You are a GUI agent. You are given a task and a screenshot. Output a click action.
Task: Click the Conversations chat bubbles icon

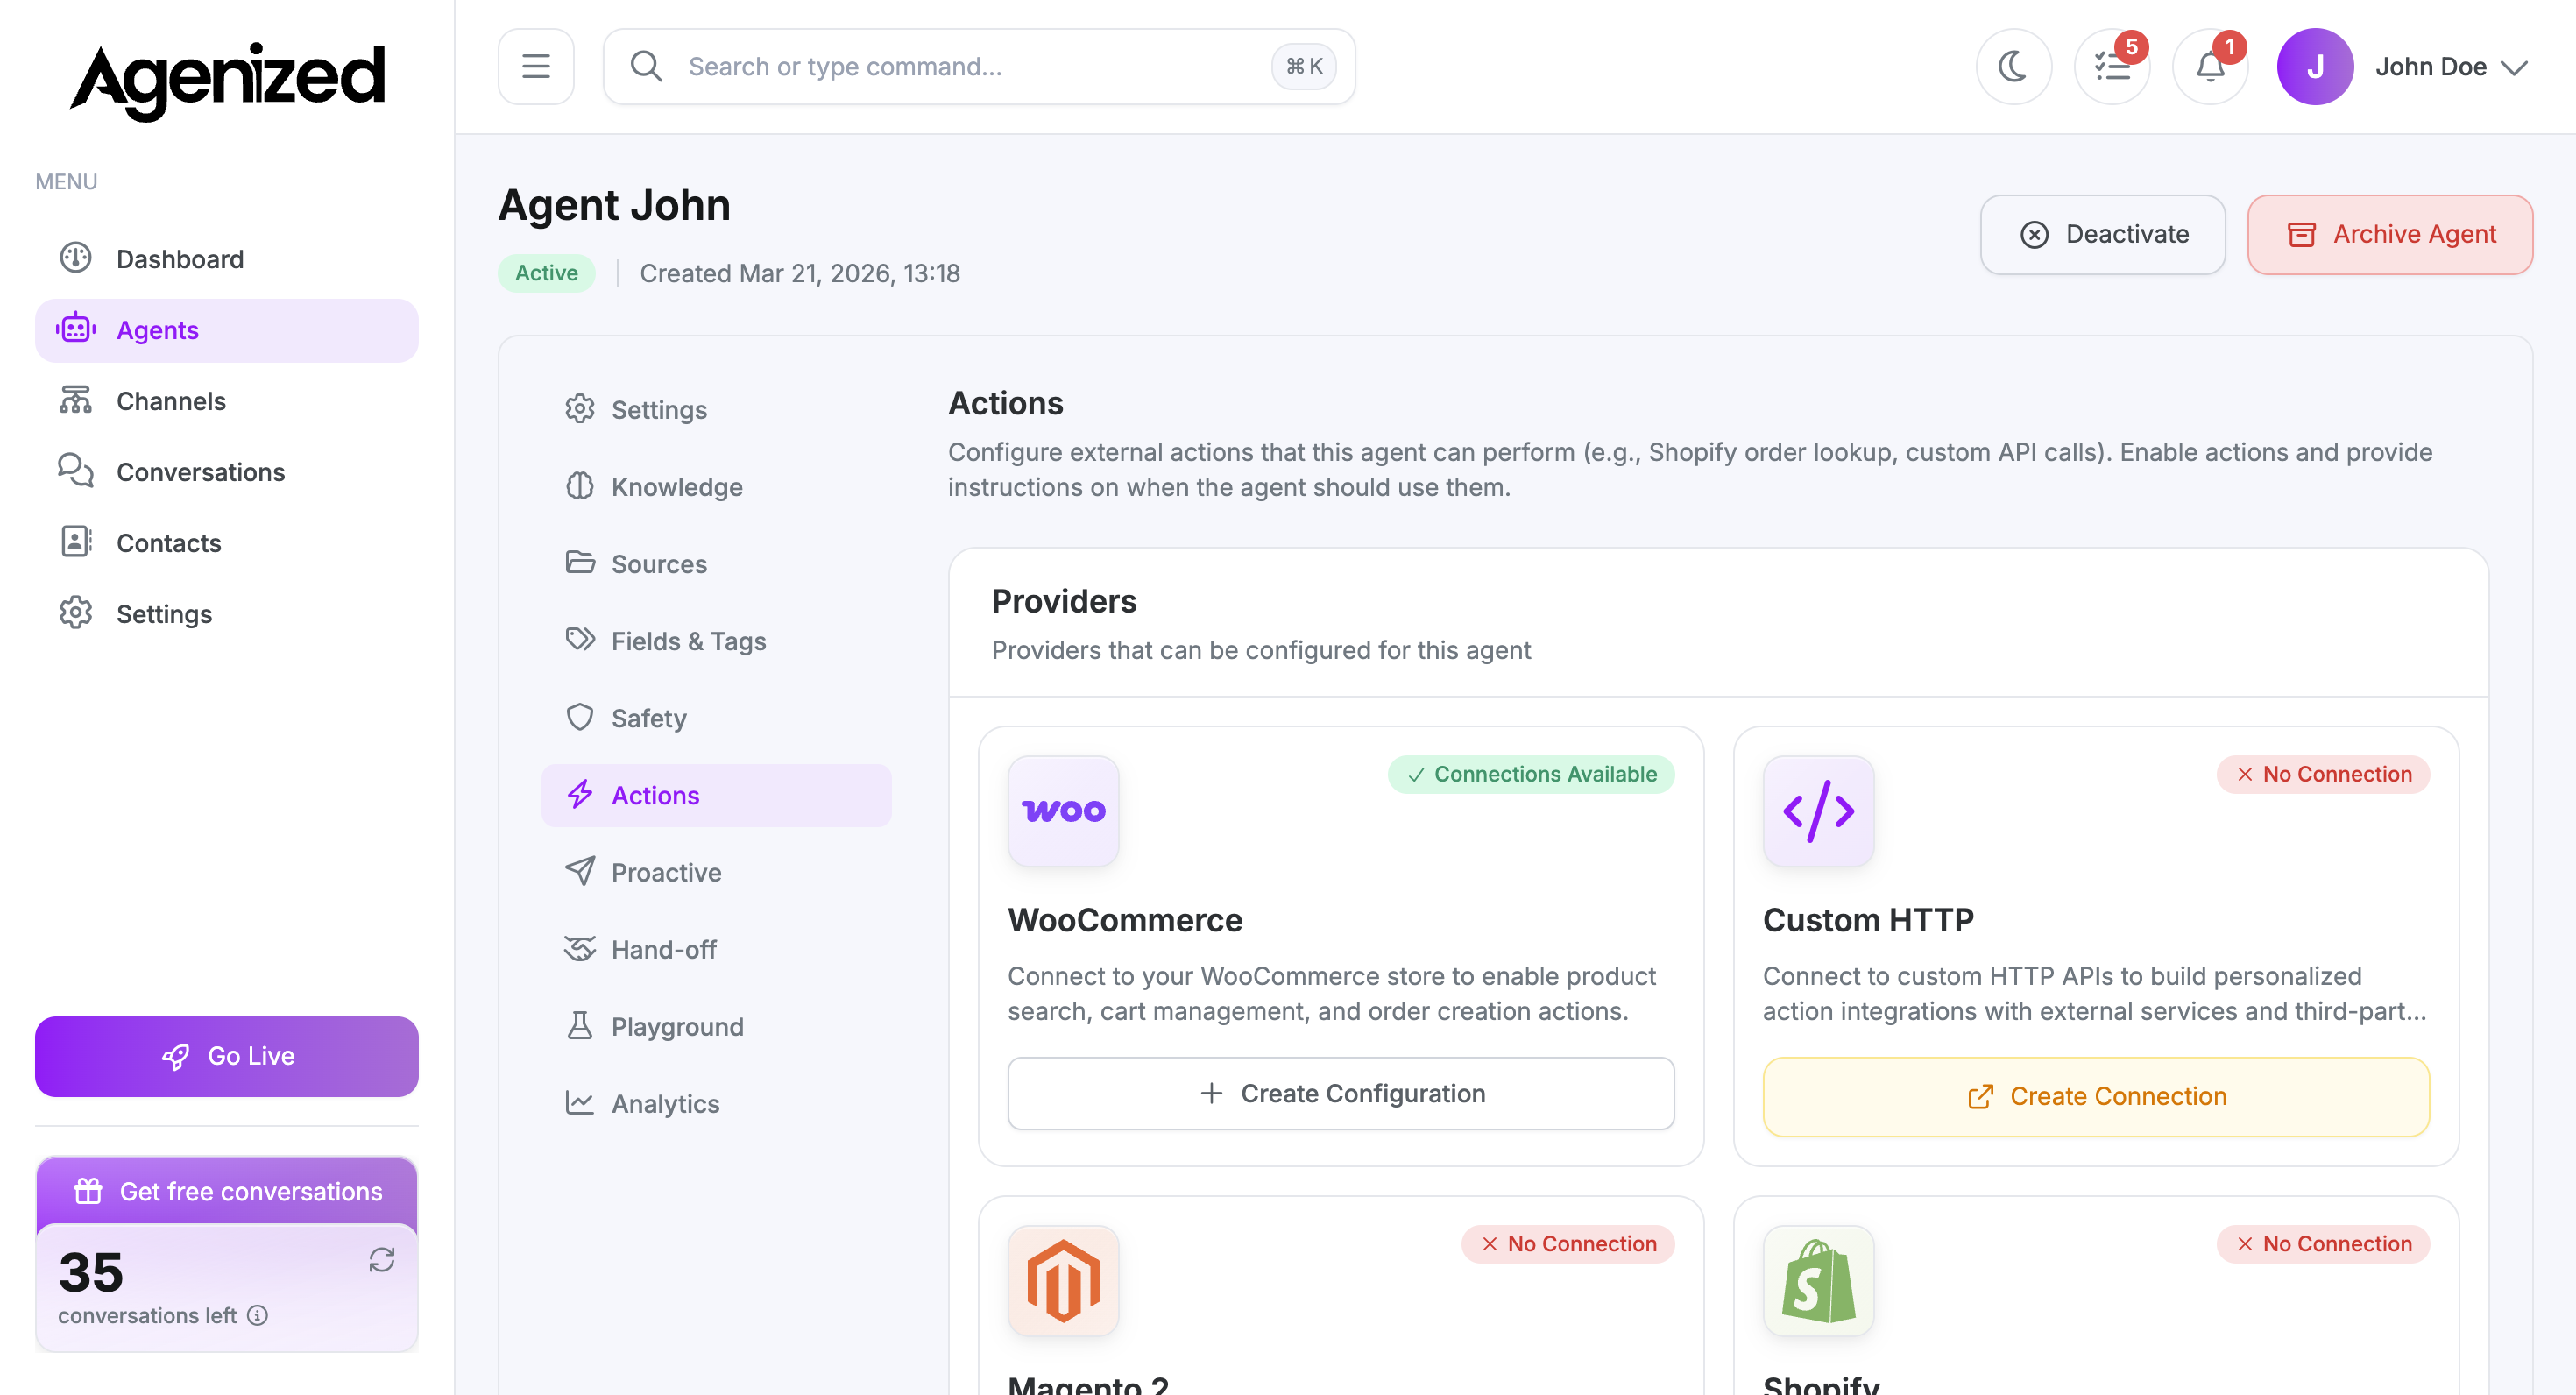click(76, 471)
